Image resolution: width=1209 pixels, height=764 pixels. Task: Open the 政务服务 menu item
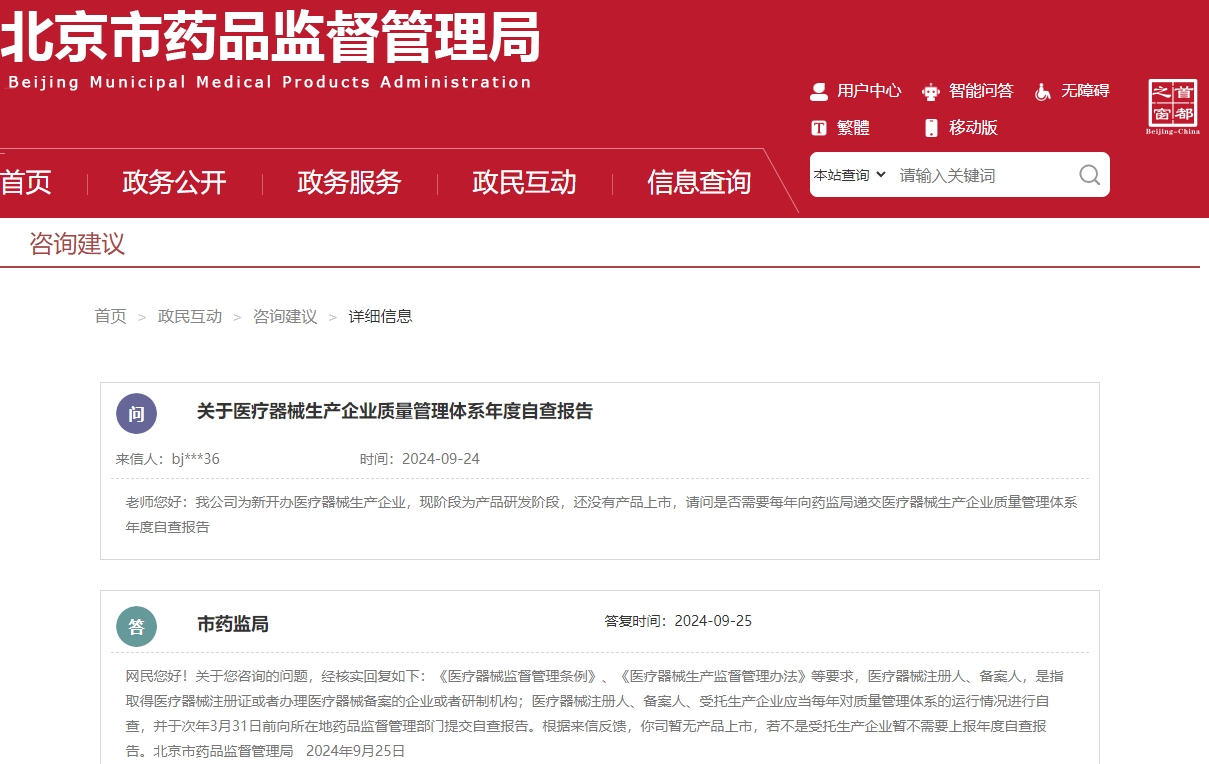coord(348,182)
